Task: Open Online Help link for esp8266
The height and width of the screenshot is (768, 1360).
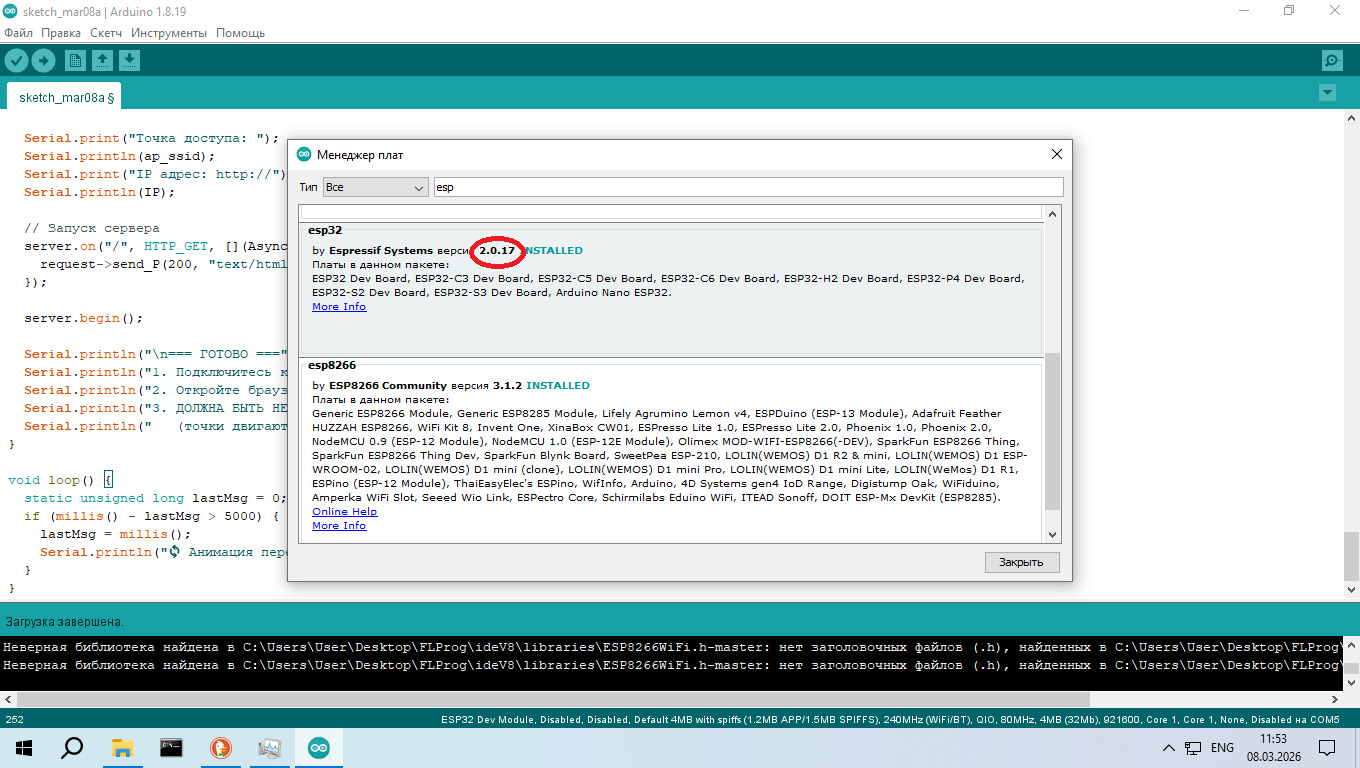Action: 344,512
